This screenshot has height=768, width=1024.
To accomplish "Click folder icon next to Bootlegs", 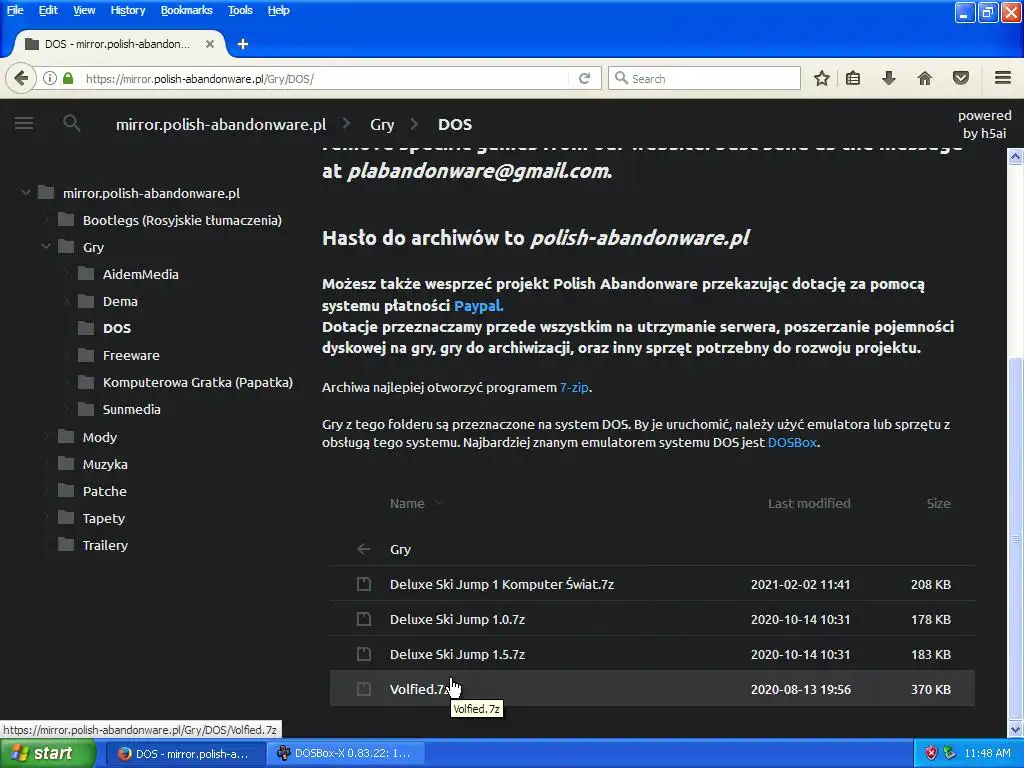I will 66,219.
